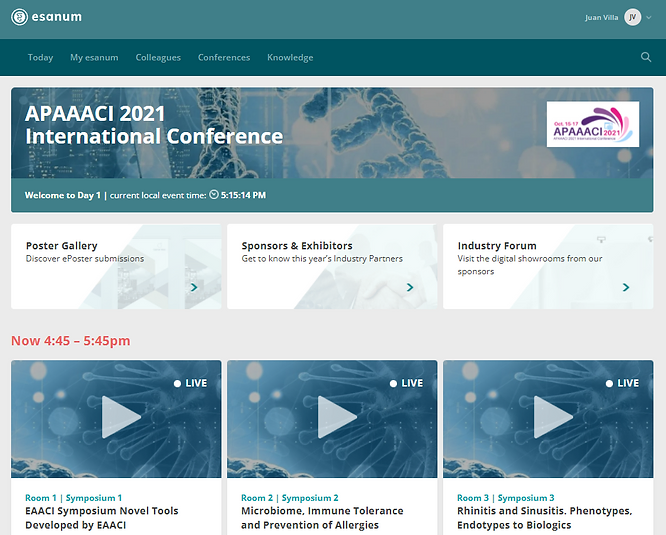
Task: Click the LIVE badge on Room 2 video
Action: pos(406,383)
